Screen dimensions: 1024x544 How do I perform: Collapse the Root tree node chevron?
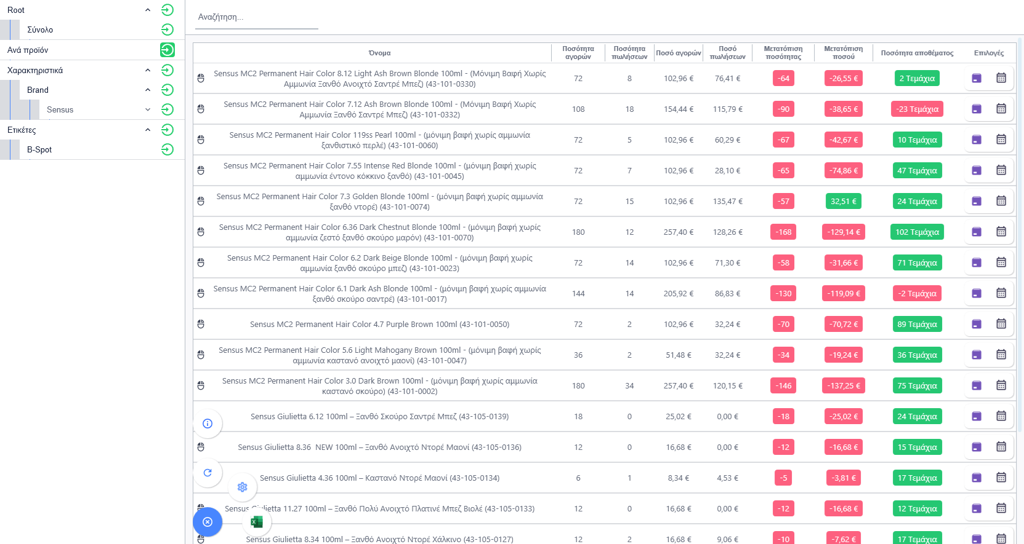pyautogui.click(x=148, y=10)
